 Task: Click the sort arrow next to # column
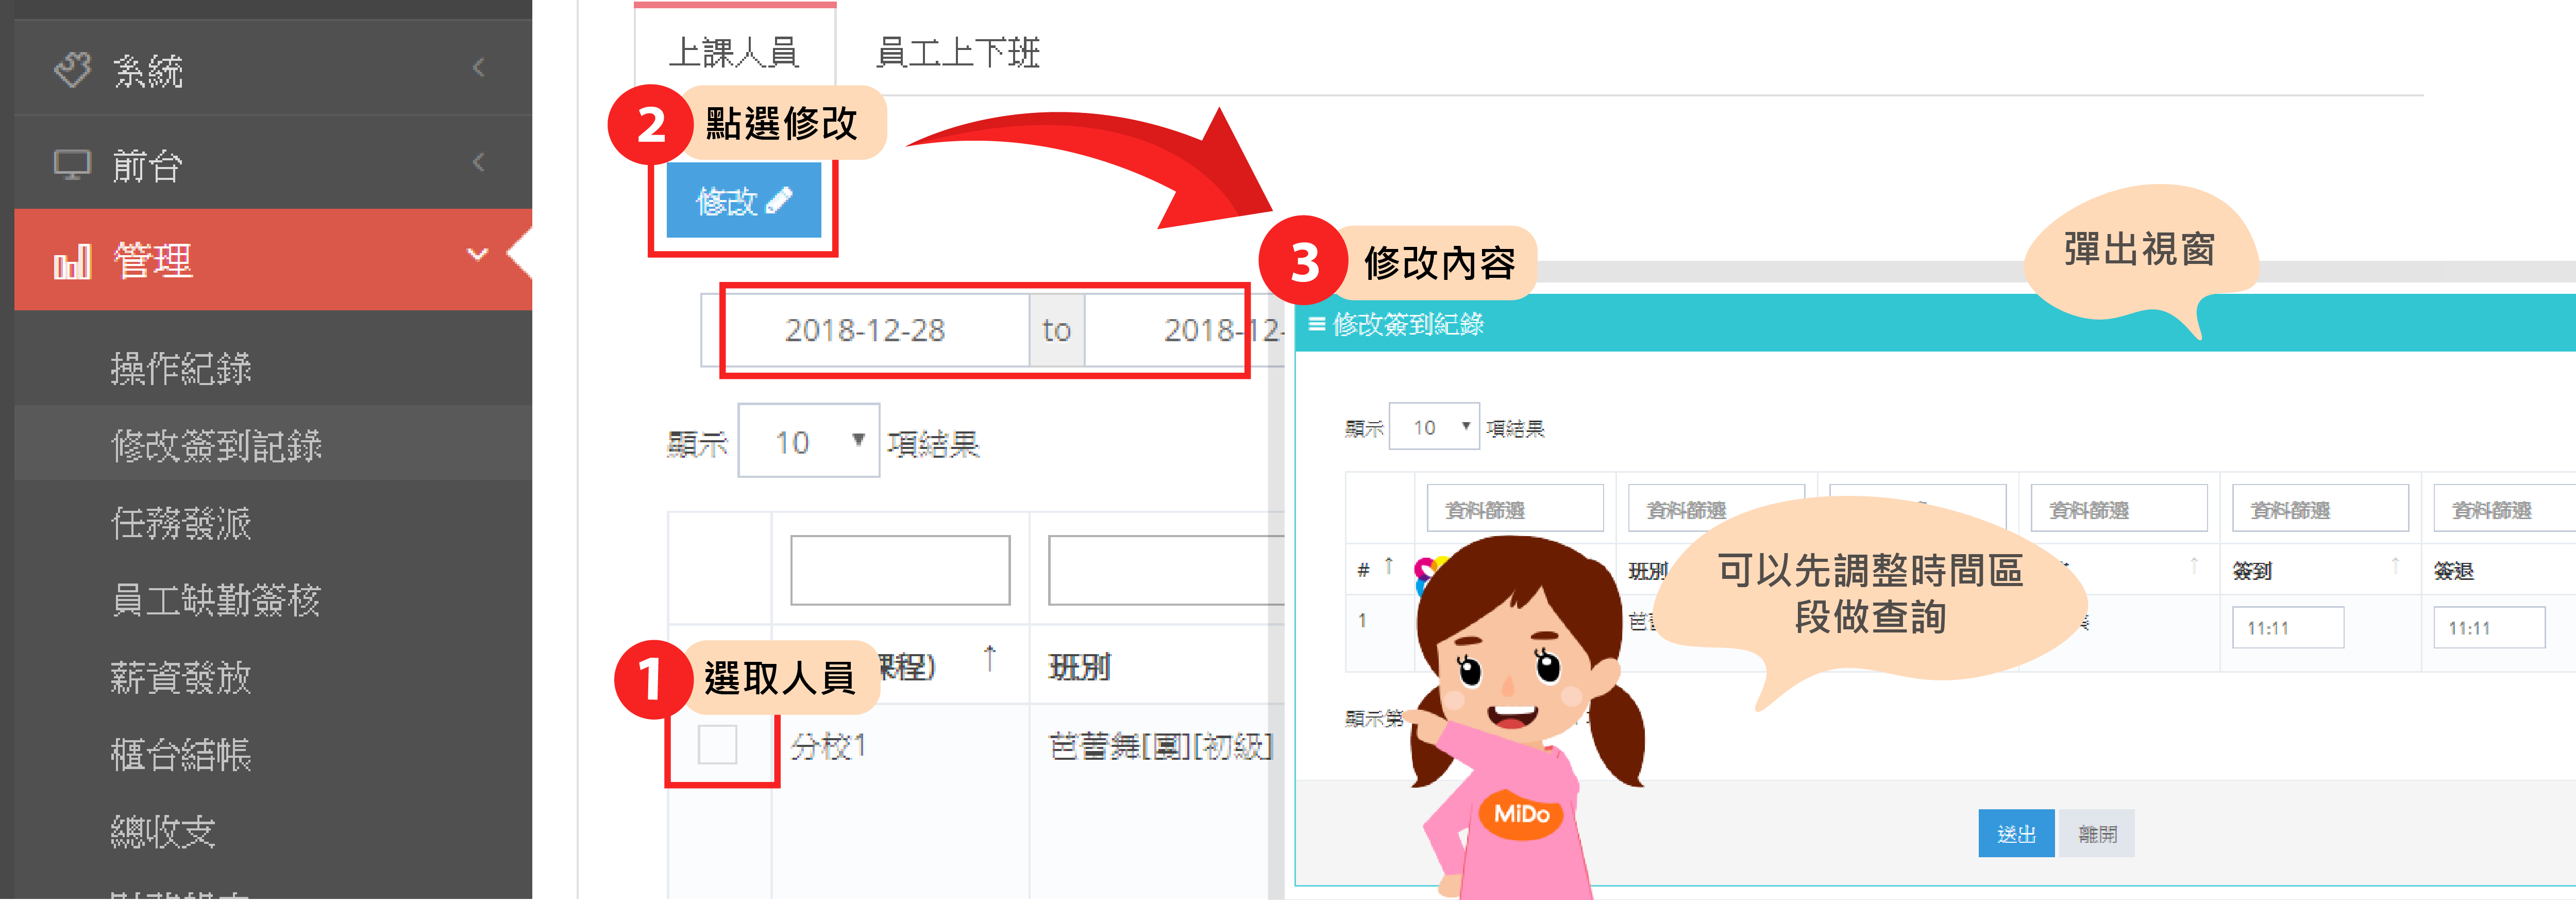1388,567
